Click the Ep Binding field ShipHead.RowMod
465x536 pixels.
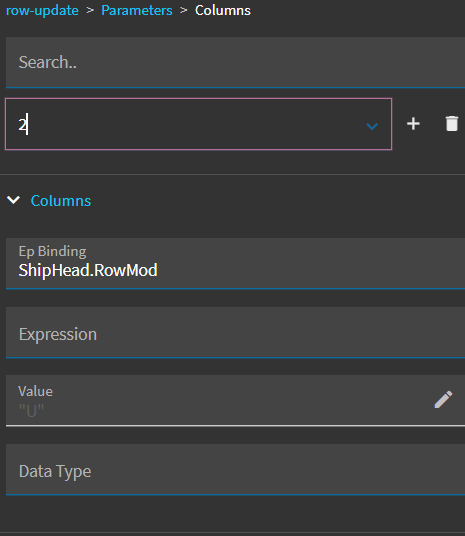point(235,264)
